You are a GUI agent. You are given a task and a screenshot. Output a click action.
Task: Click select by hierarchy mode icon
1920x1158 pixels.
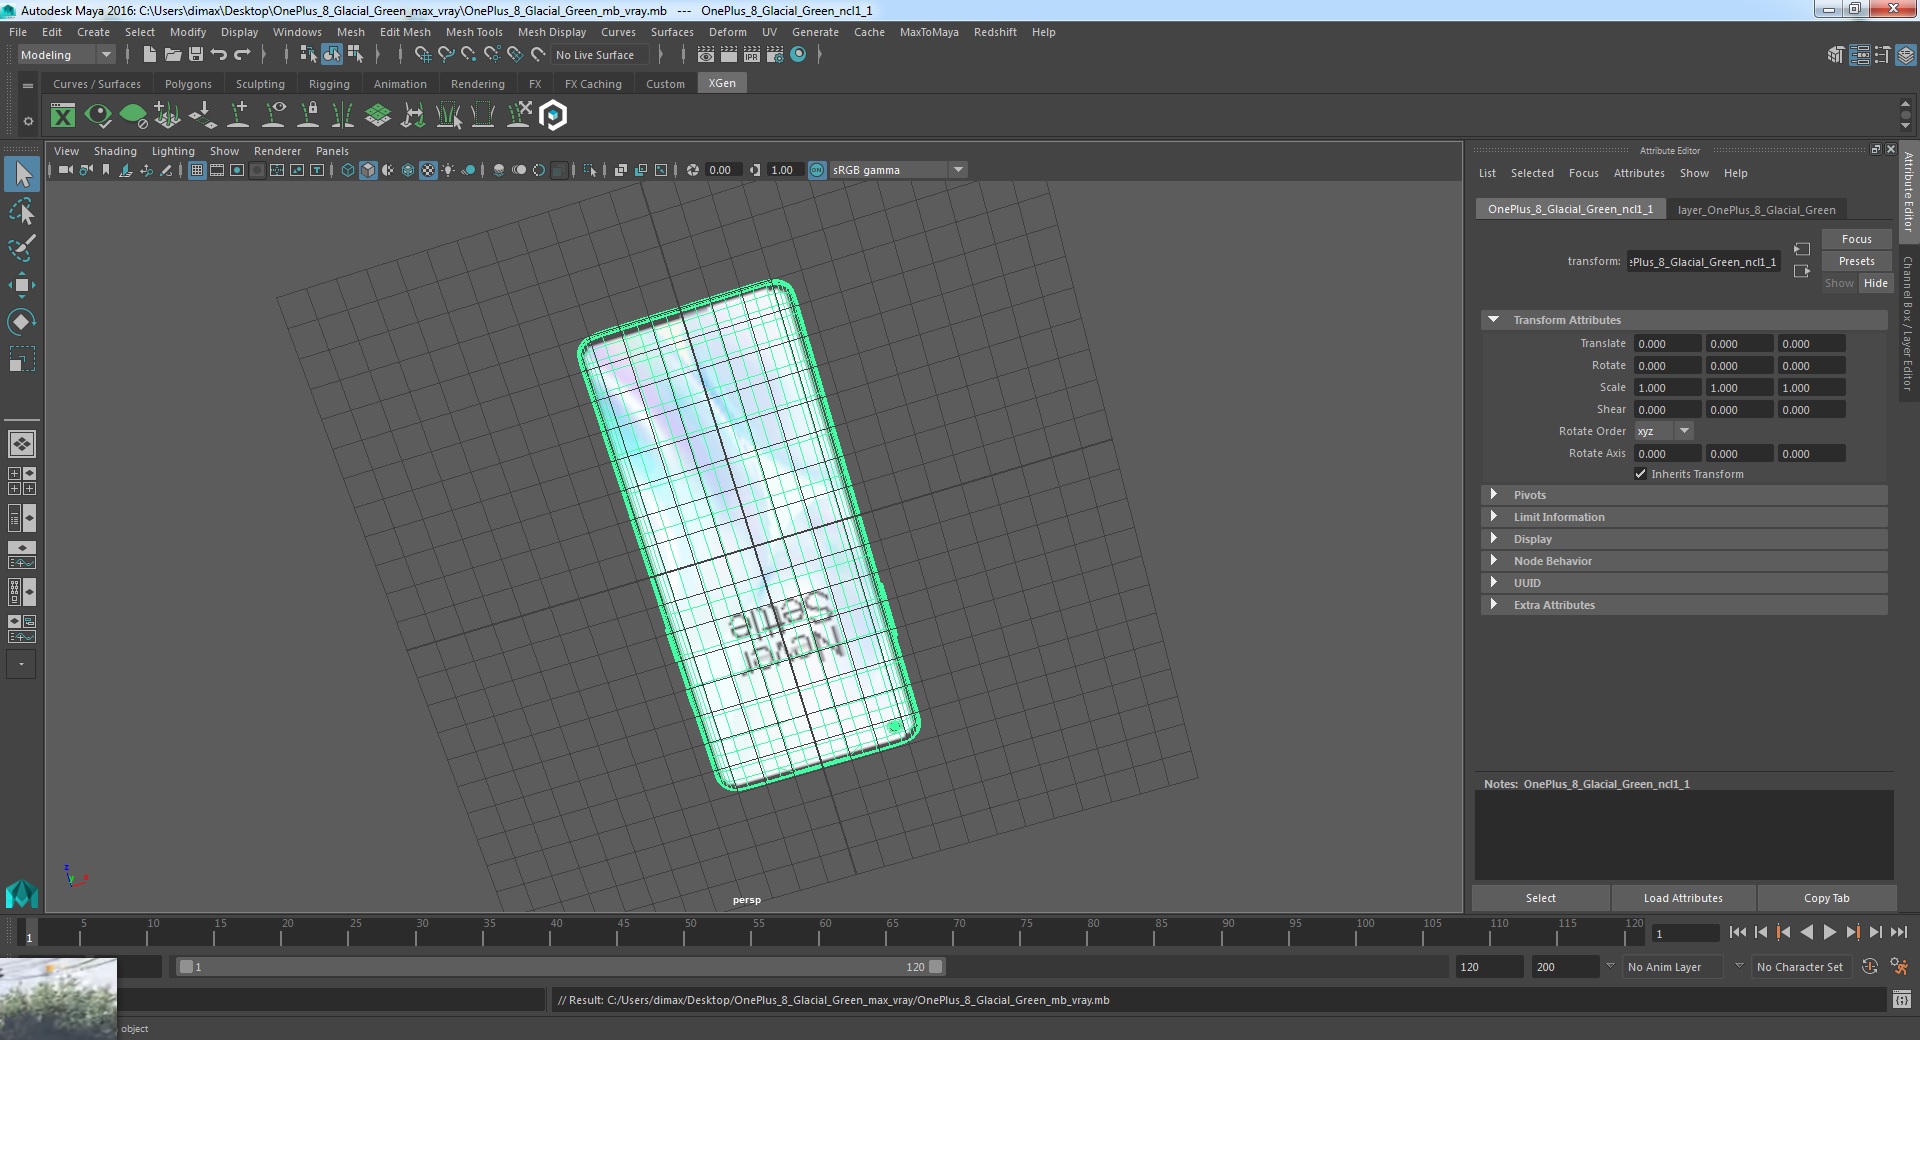pos(308,55)
